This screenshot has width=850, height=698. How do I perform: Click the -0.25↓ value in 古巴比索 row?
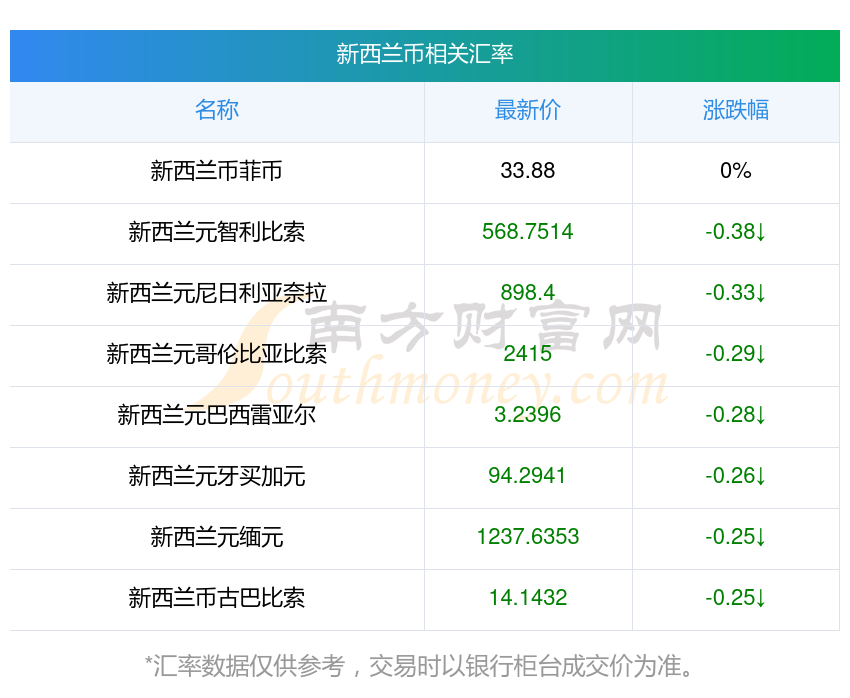pos(736,598)
